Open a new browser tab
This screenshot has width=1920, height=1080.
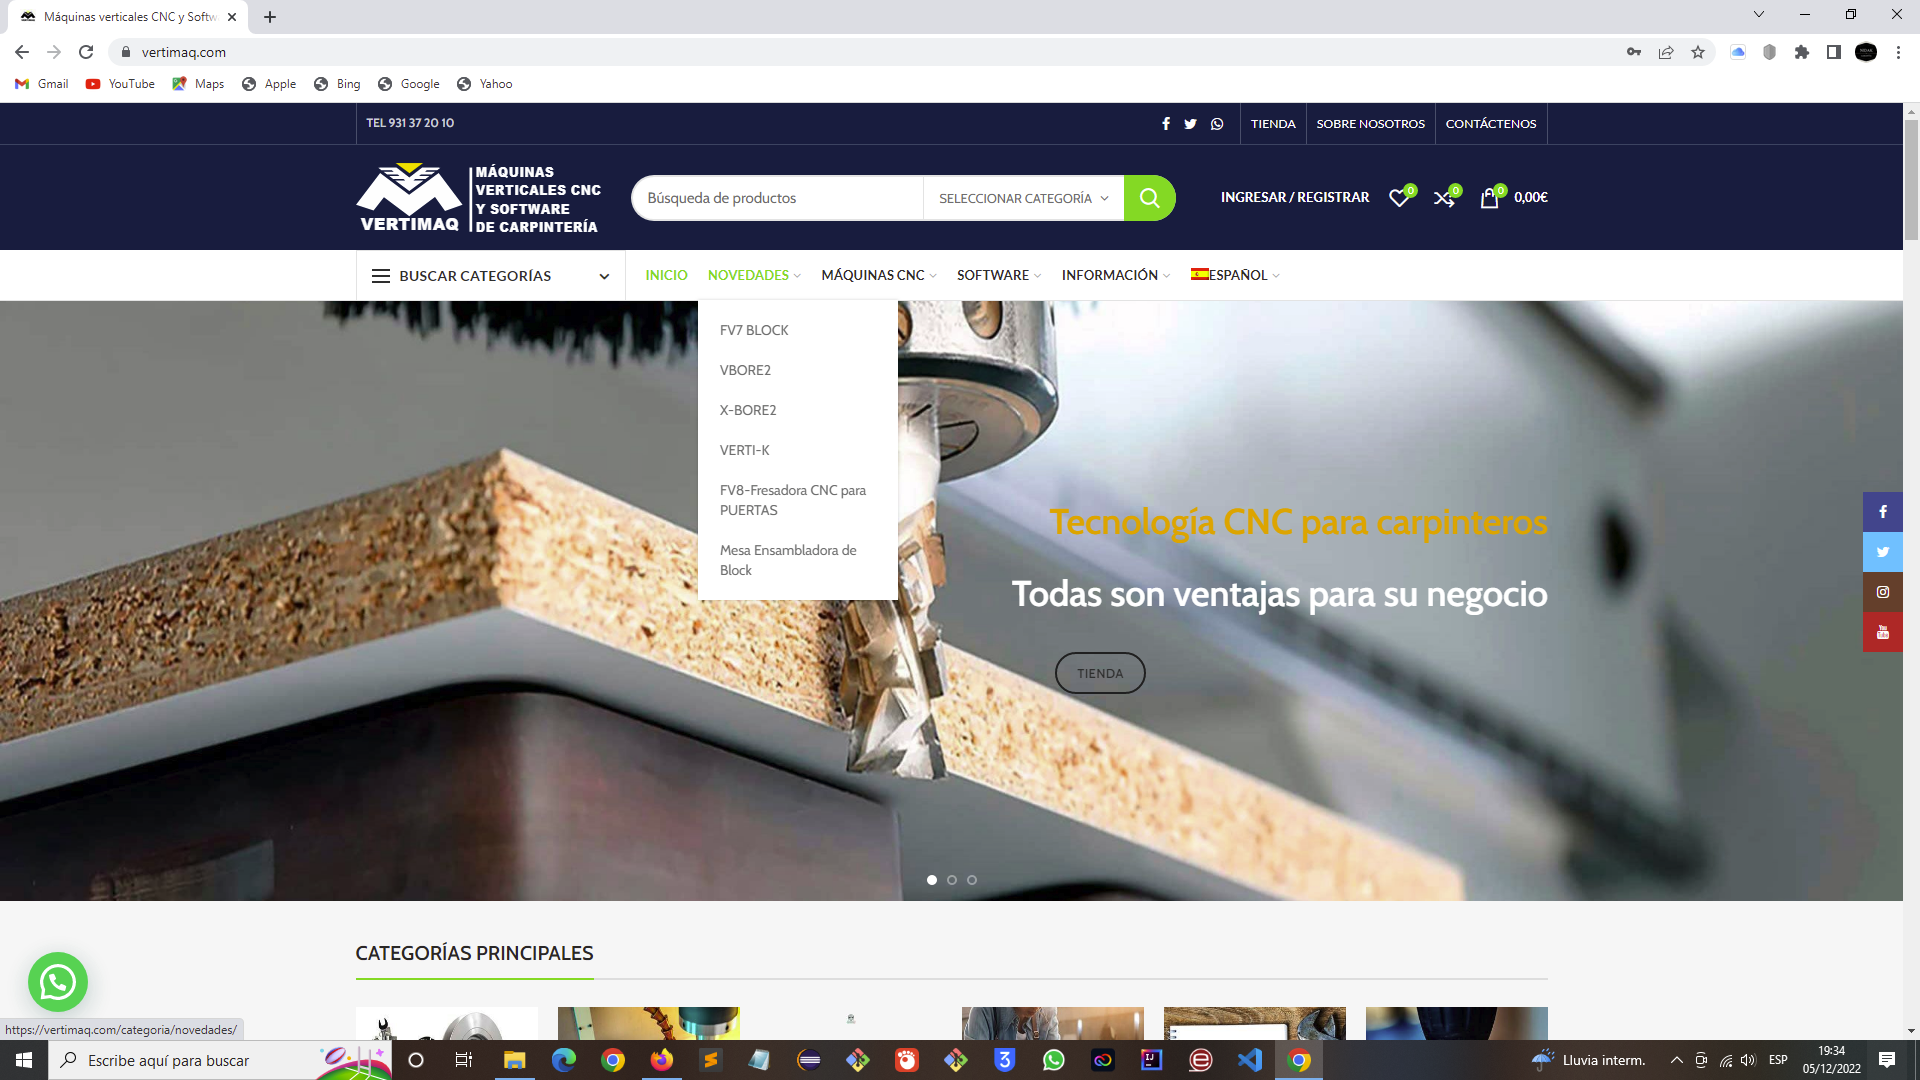tap(270, 17)
